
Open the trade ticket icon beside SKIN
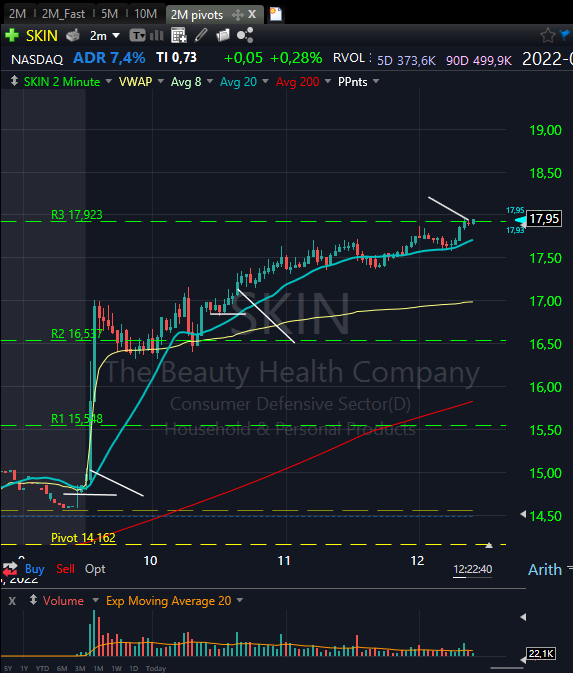[x=73, y=35]
